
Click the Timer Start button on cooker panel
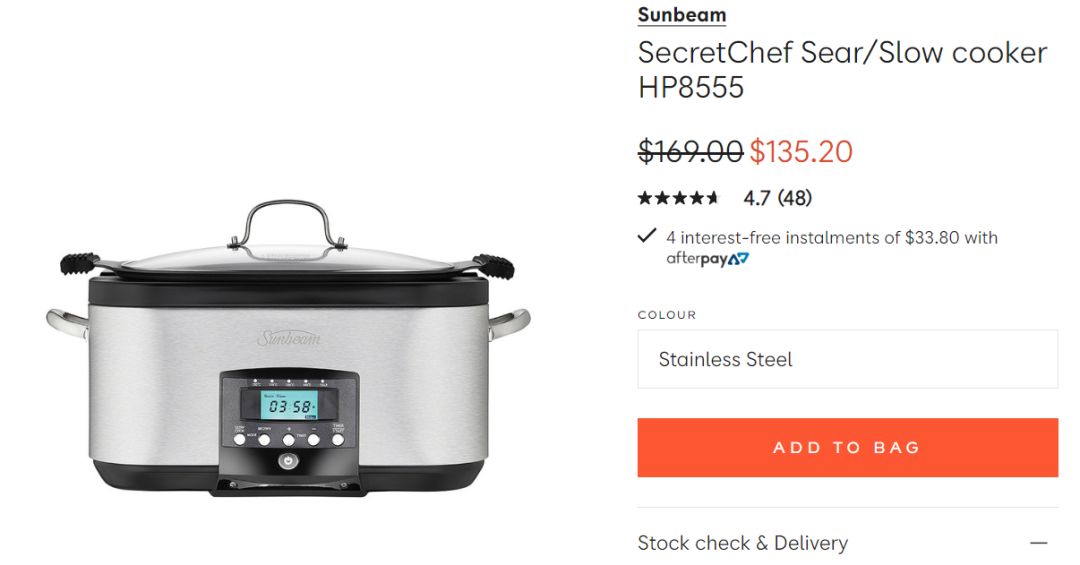(x=338, y=439)
